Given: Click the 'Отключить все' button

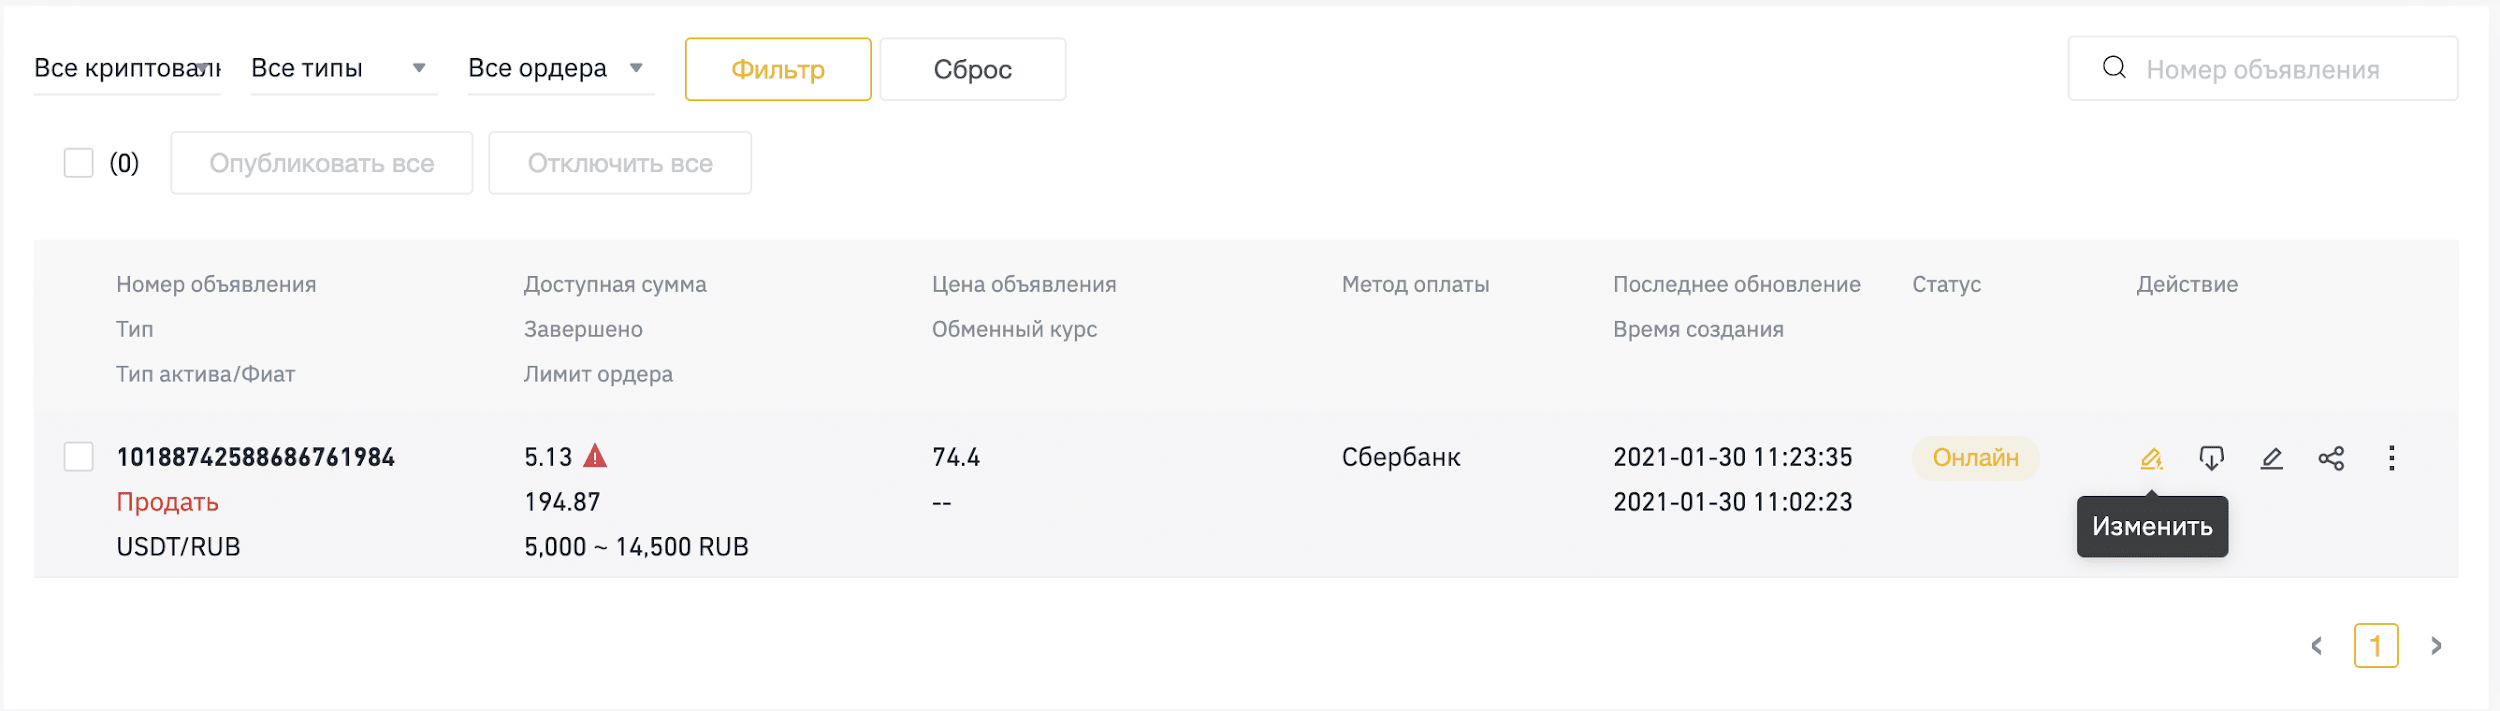Looking at the screenshot, I should coord(620,163).
